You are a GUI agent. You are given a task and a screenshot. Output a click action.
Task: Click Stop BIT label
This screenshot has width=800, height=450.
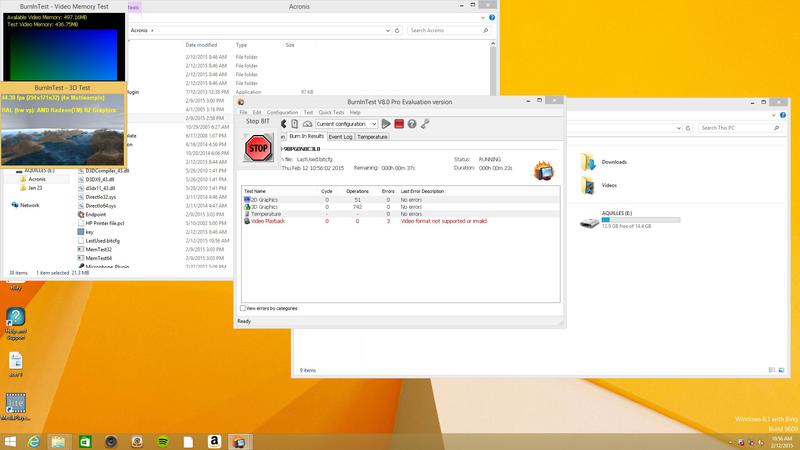click(258, 121)
